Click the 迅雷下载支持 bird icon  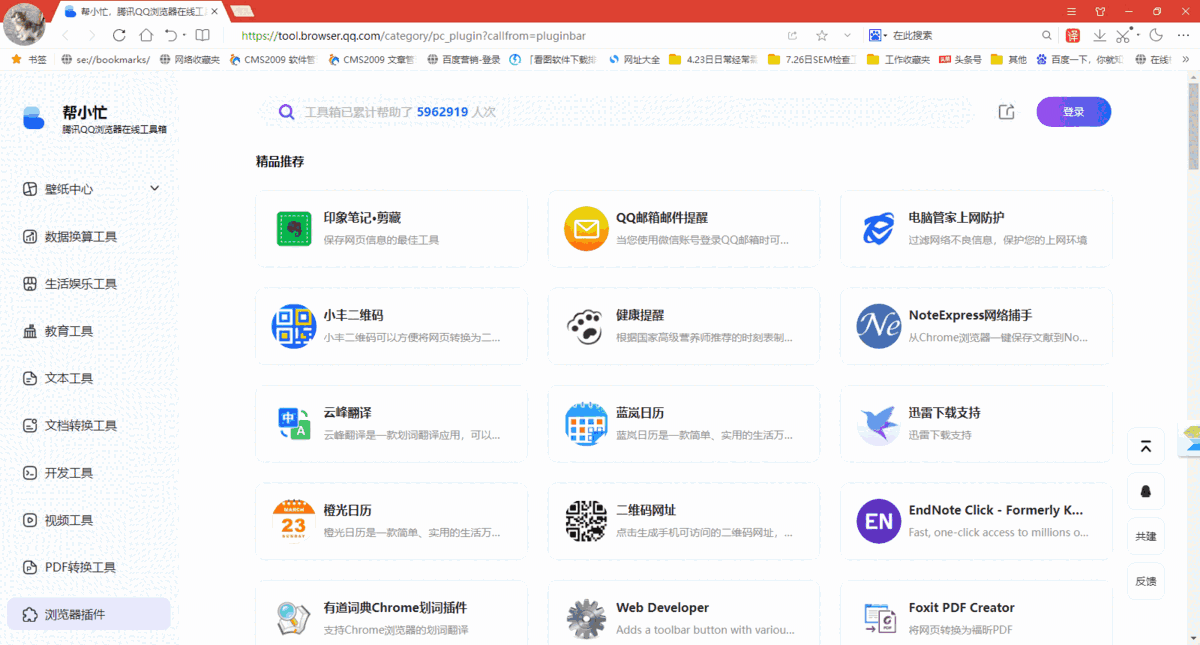point(878,423)
